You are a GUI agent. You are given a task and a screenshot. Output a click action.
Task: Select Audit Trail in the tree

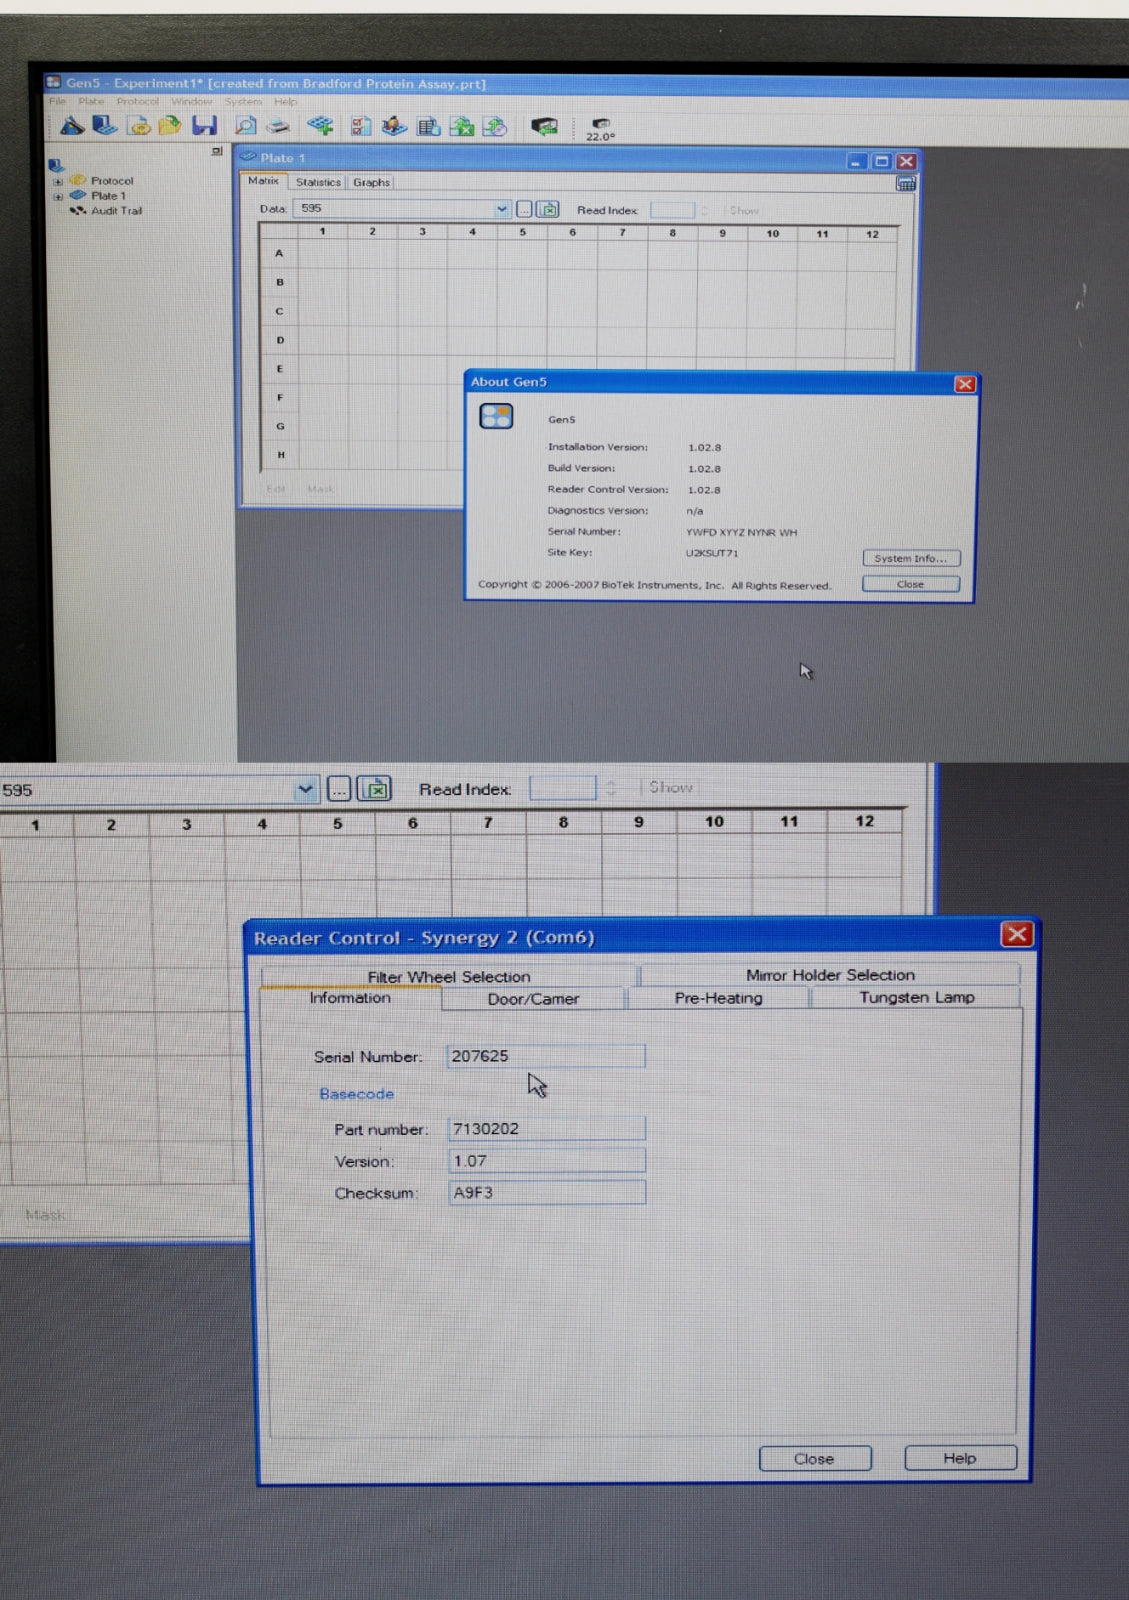coord(116,211)
